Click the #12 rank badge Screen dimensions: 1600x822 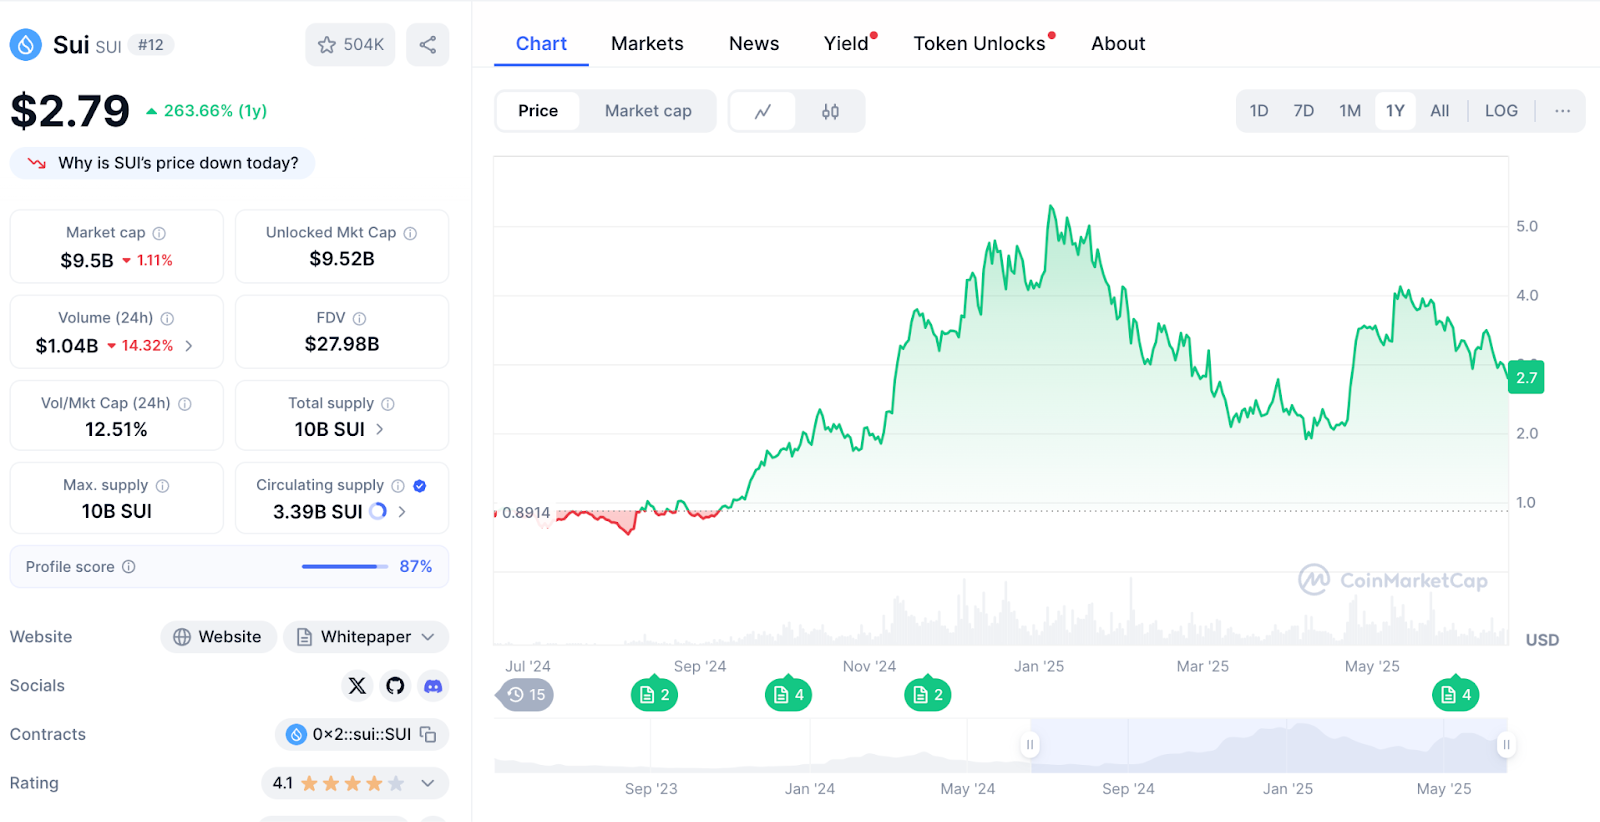(x=151, y=45)
